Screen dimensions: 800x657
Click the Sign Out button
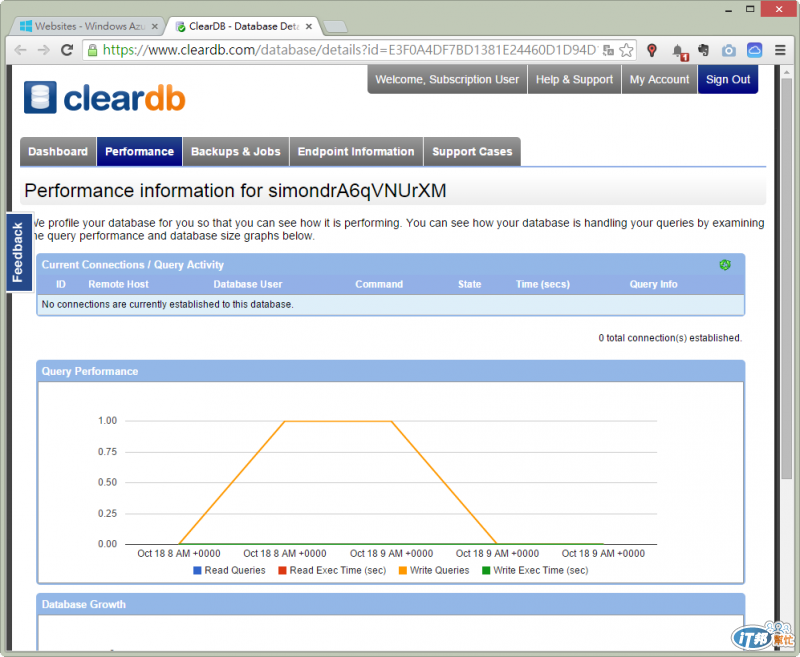[x=728, y=80]
